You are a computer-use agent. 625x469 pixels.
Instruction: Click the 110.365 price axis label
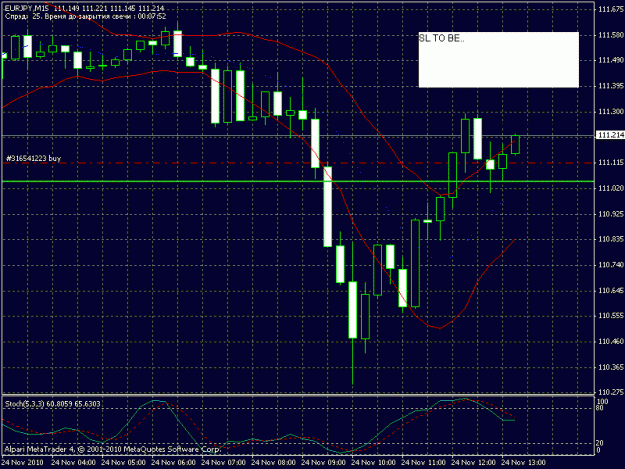click(611, 367)
